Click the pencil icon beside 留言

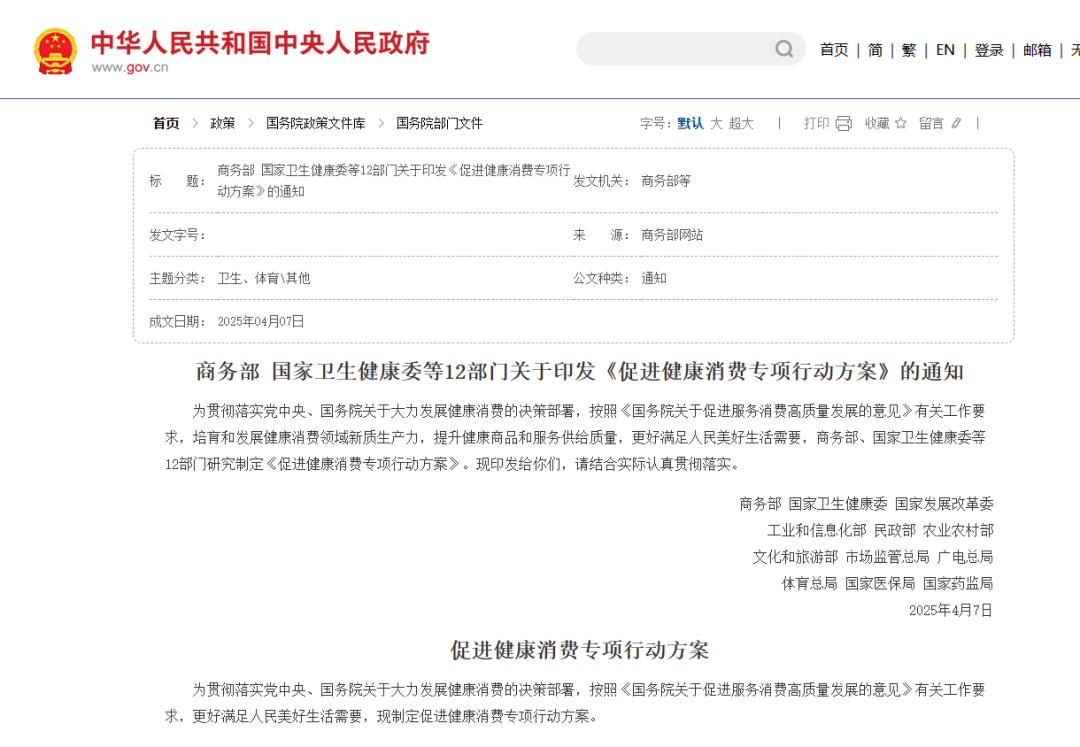click(956, 123)
